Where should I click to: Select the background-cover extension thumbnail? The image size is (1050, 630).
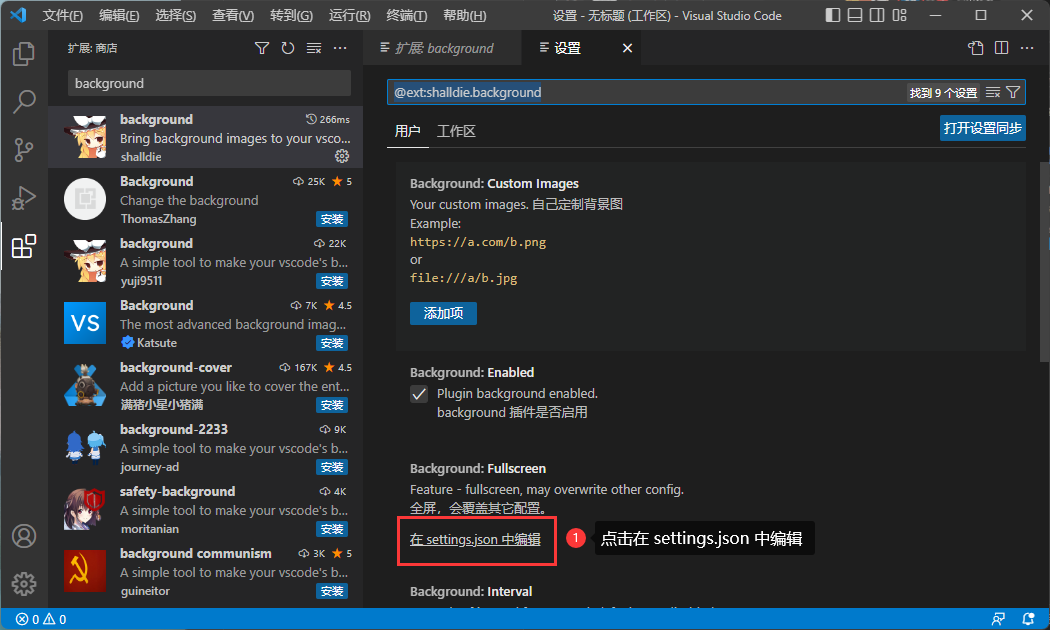click(85, 386)
